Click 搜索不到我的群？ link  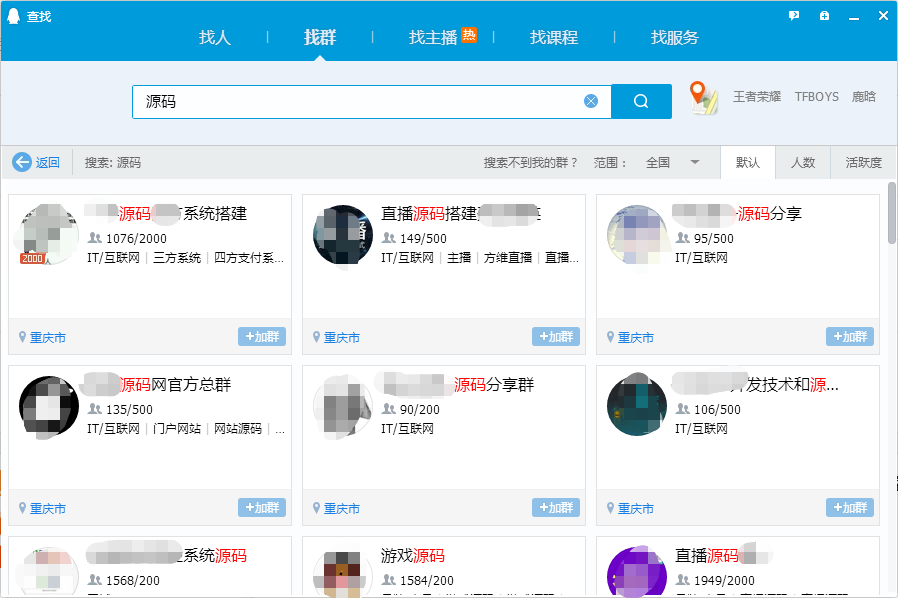click(x=530, y=163)
